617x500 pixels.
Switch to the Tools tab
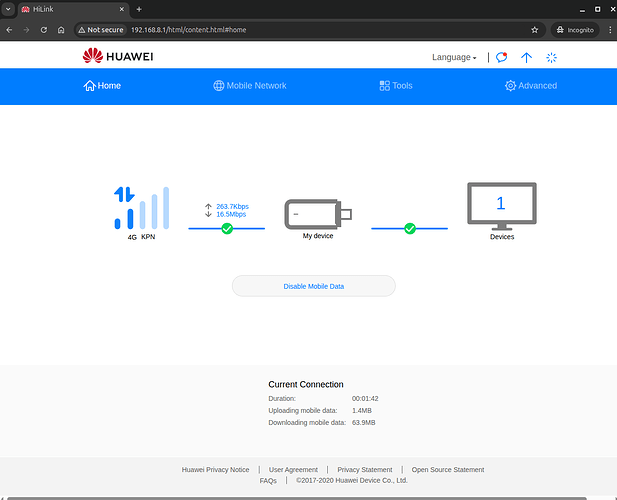tap(396, 86)
